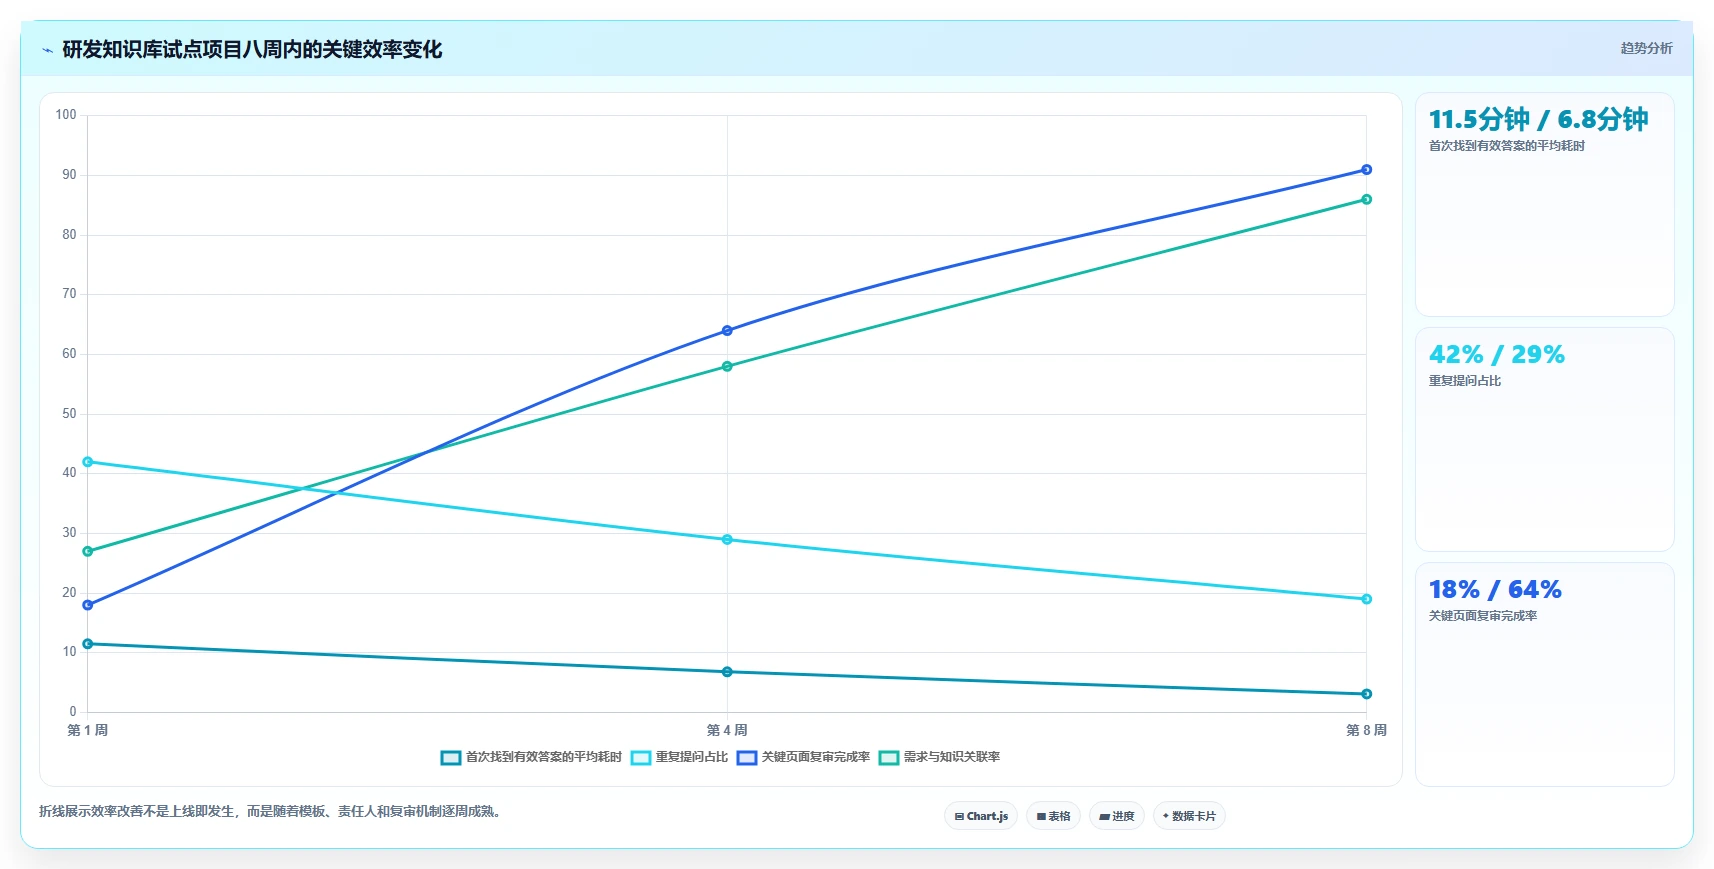1714x869 pixels.
Task: Click the 数据卡片 tag chip
Action: pyautogui.click(x=1189, y=816)
